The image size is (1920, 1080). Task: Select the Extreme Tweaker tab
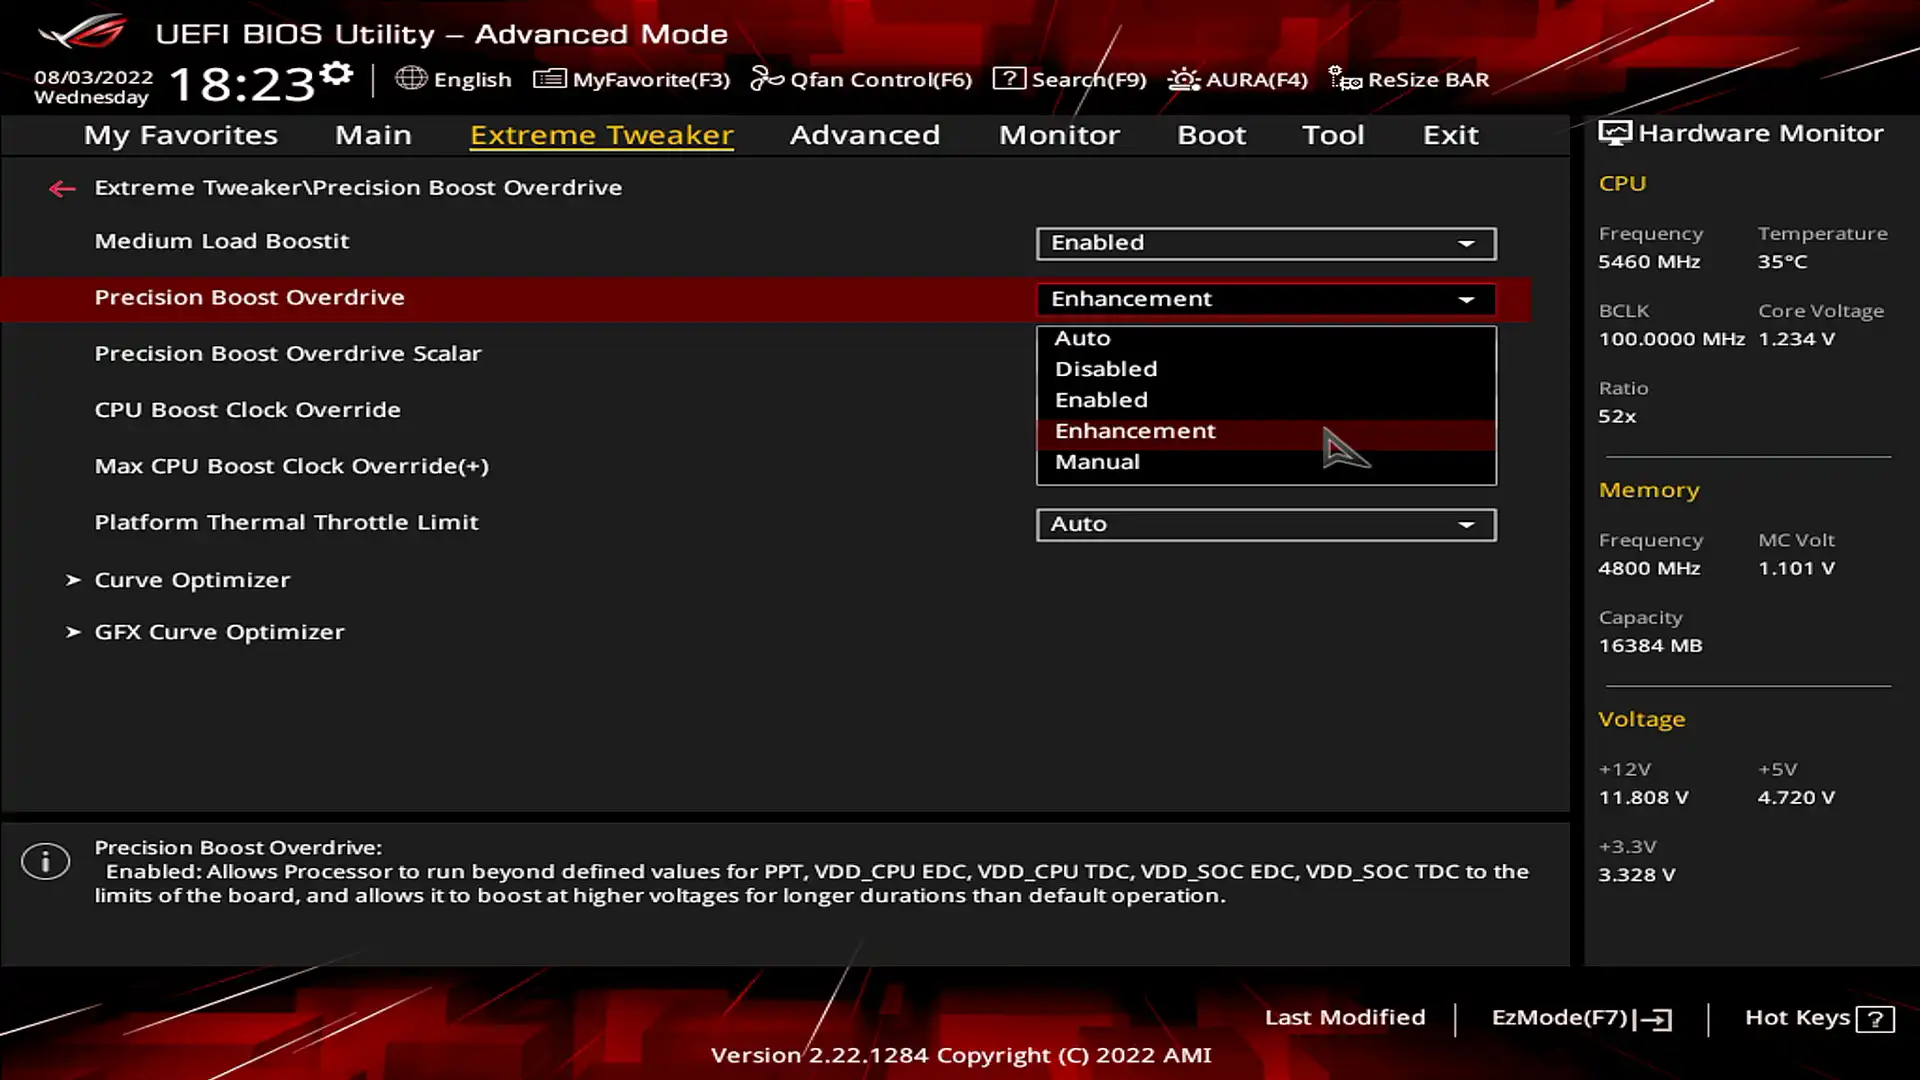(603, 133)
